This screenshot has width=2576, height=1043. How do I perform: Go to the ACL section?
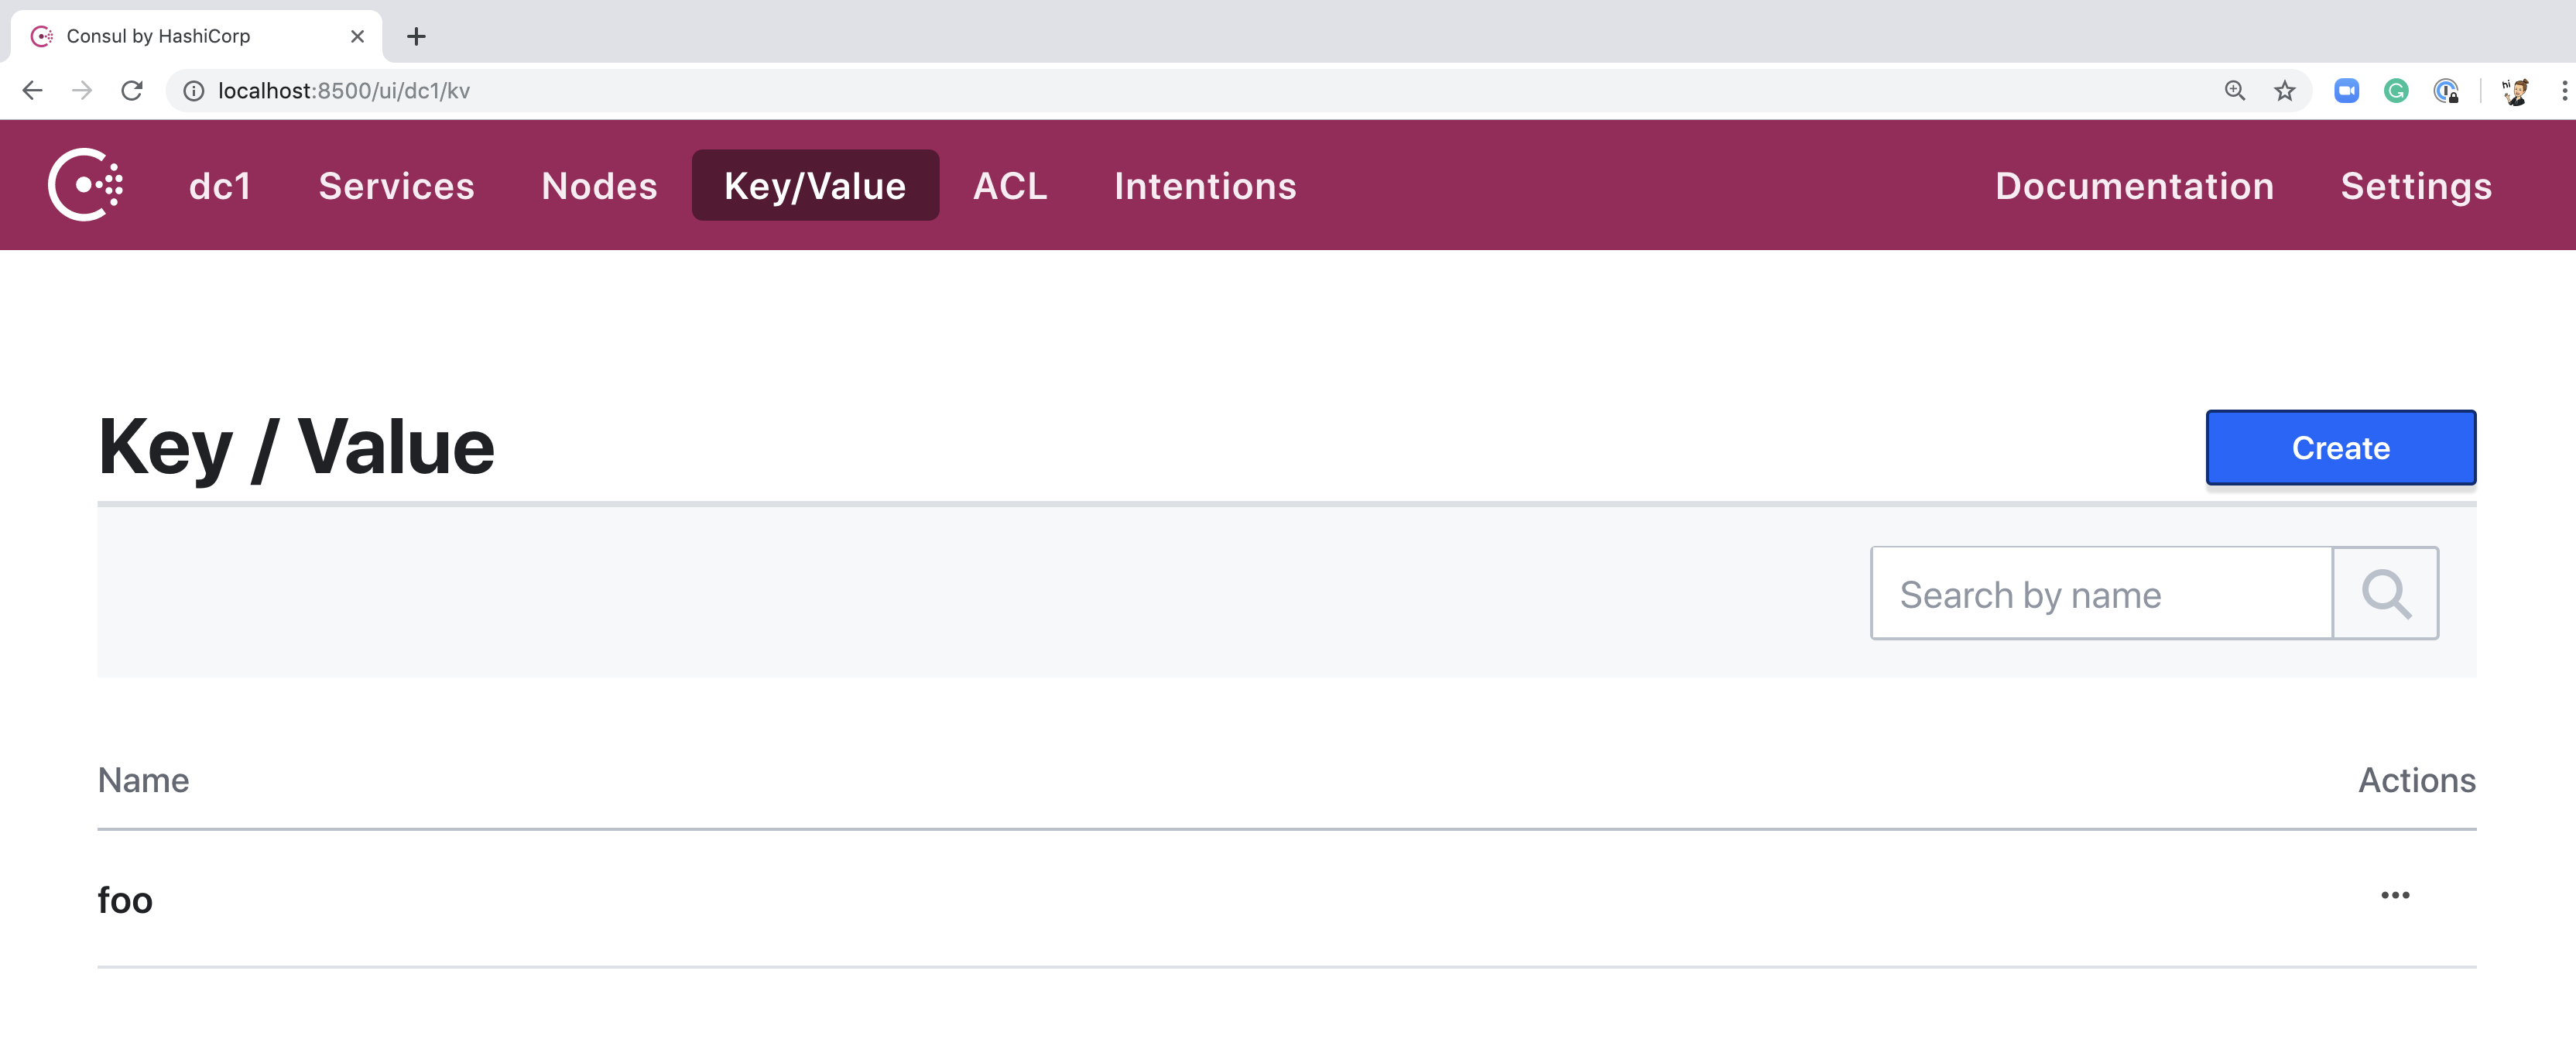[x=1010, y=186]
